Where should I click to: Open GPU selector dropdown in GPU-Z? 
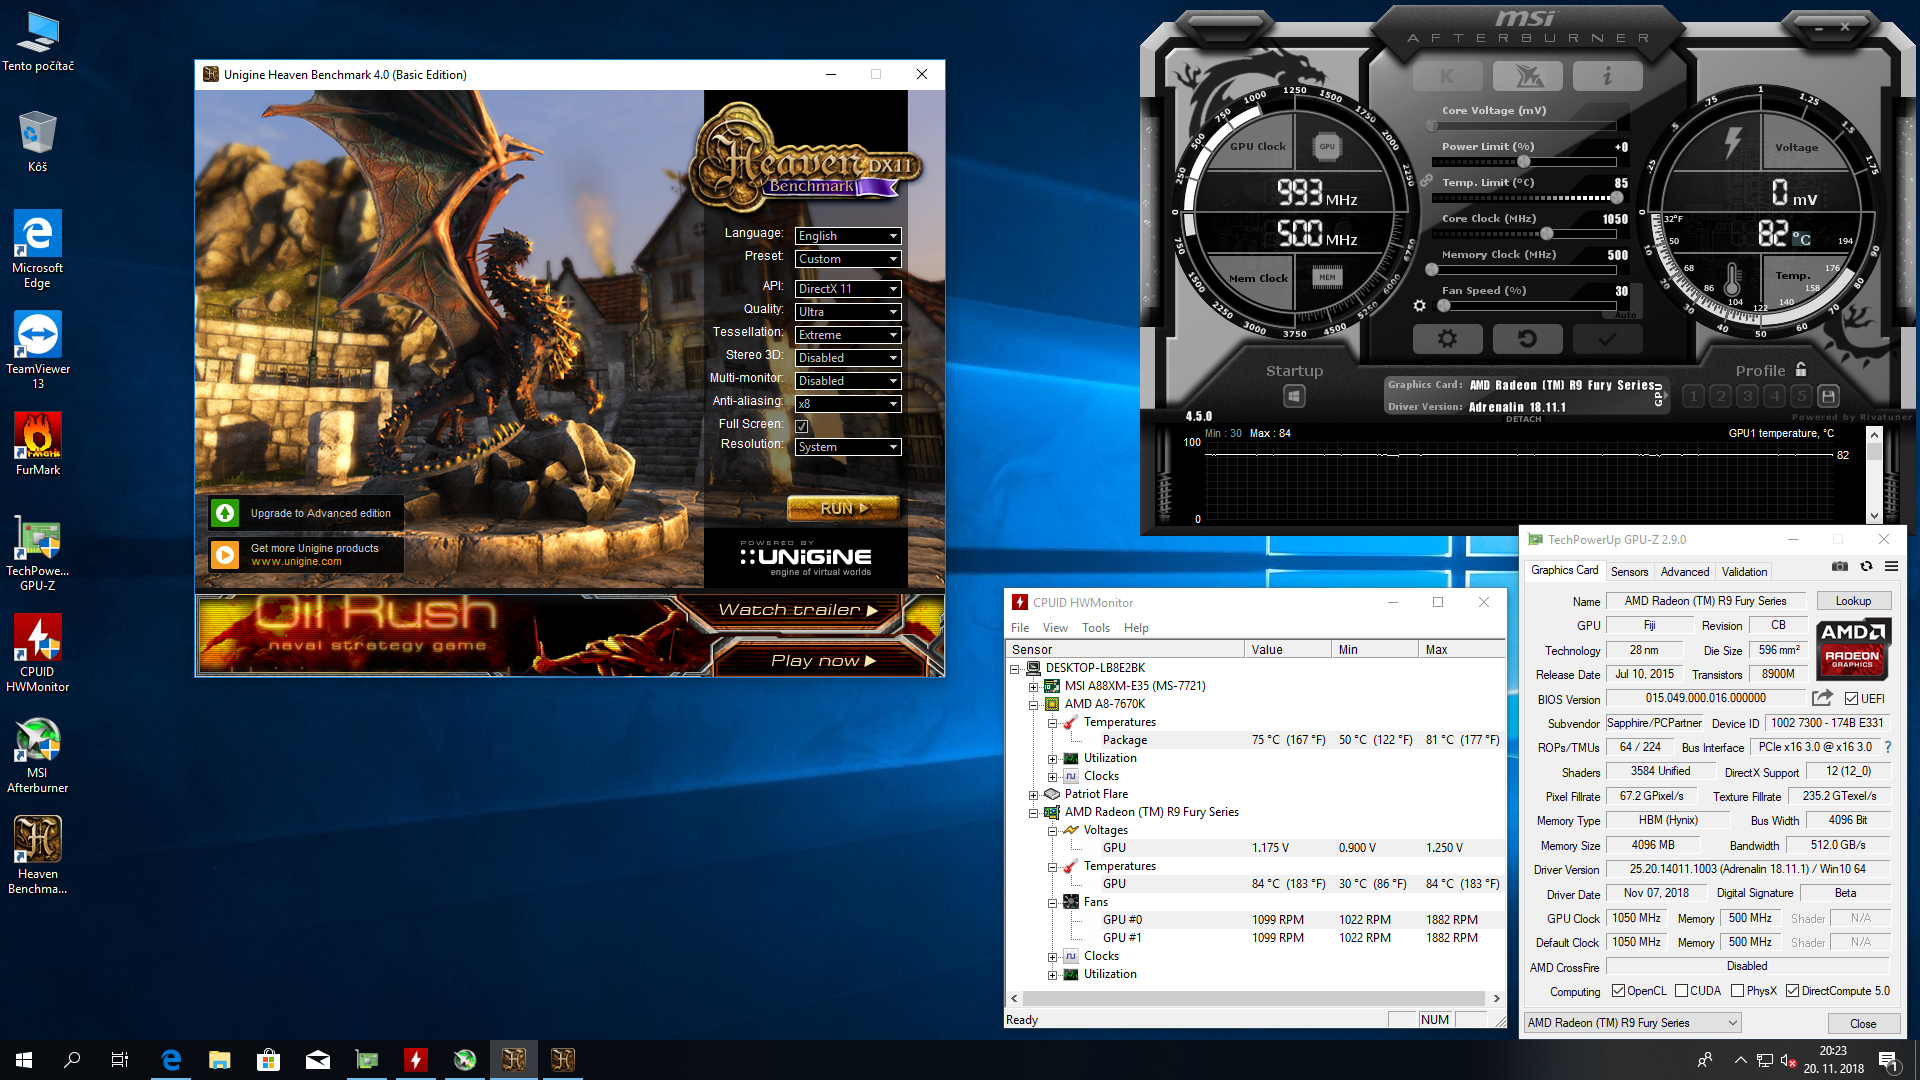coord(1632,1023)
